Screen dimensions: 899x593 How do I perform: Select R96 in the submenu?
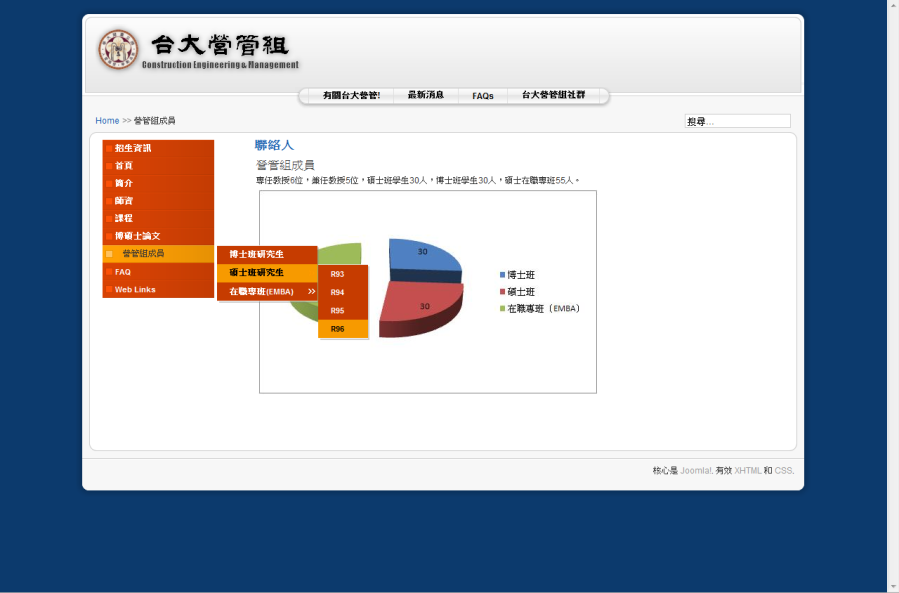click(338, 329)
